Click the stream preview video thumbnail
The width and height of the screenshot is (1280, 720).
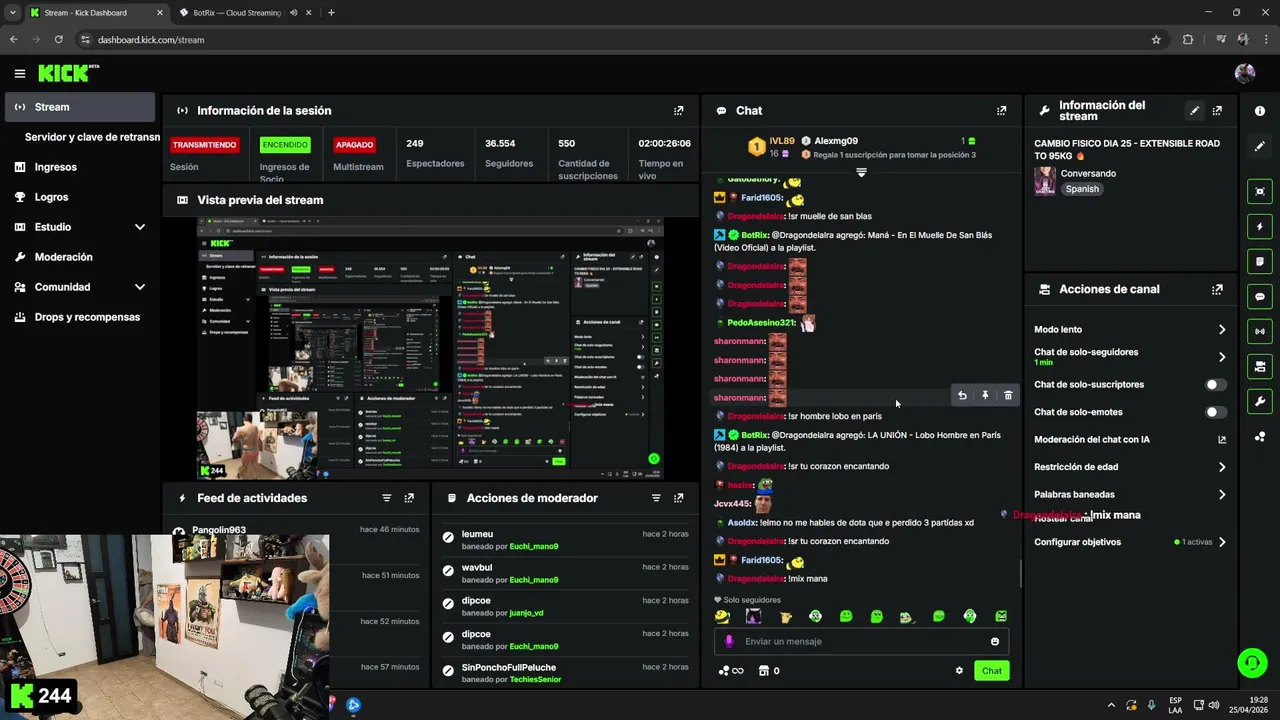coord(430,349)
